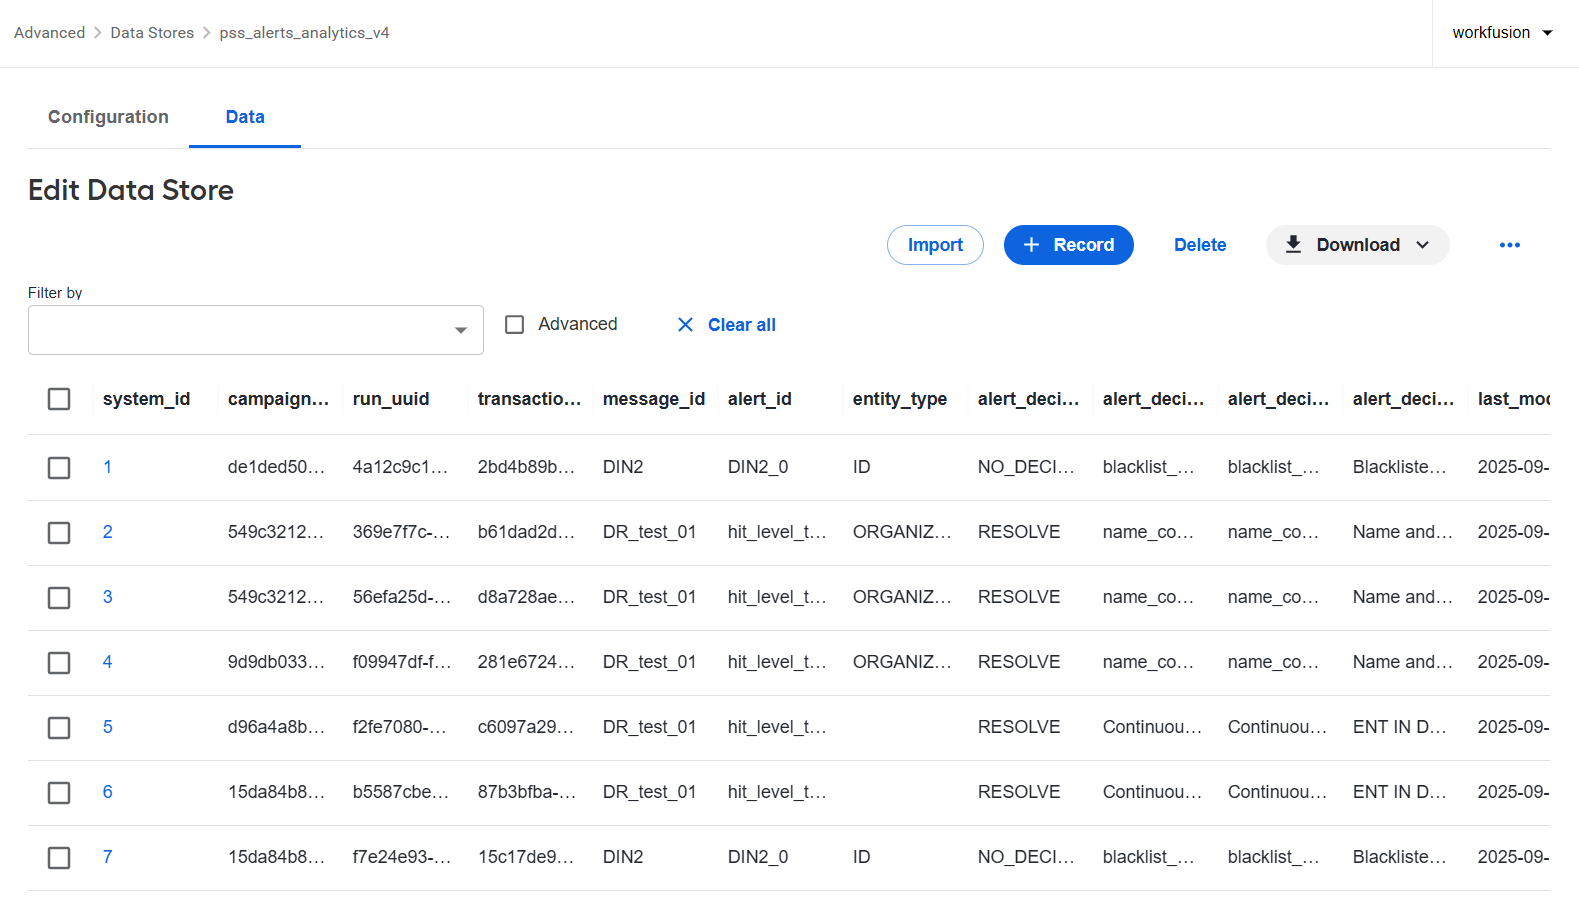Open the Download dropdown
Screen dimensions: 1579x910
1357,245
